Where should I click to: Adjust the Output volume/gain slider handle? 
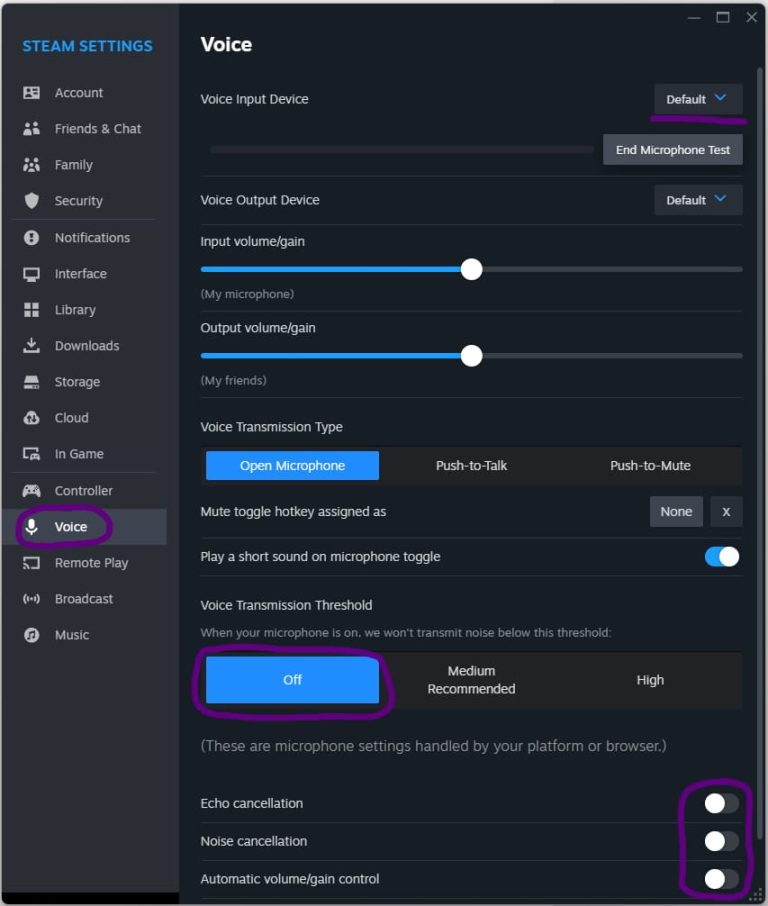(472, 356)
